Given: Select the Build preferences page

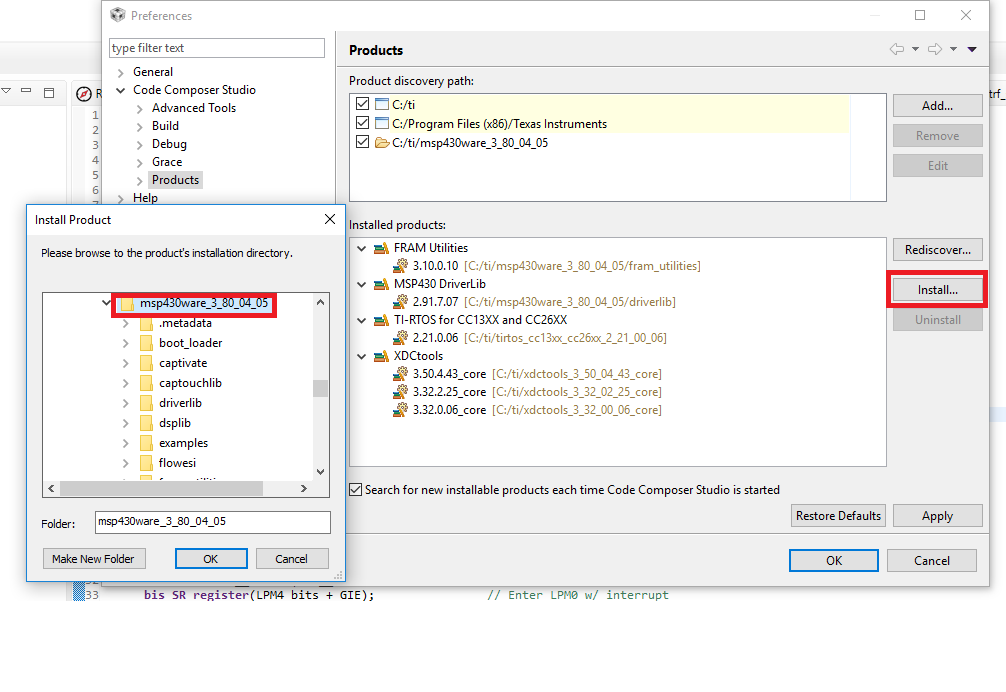Looking at the screenshot, I should click(166, 126).
